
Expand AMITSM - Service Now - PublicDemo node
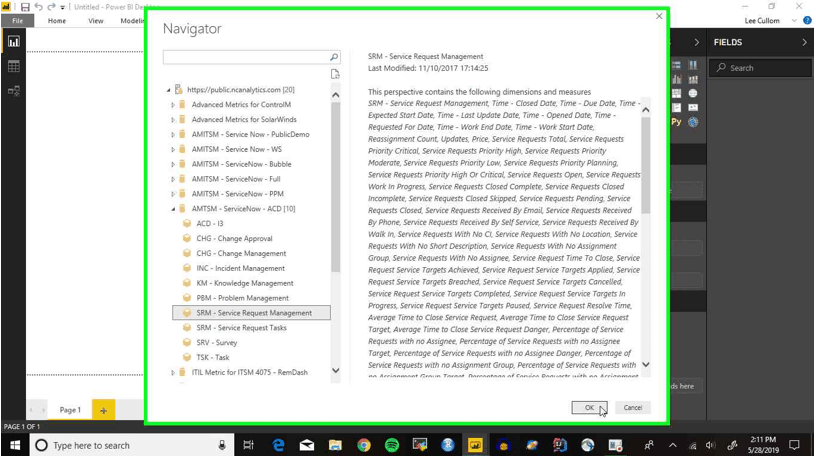coord(173,134)
